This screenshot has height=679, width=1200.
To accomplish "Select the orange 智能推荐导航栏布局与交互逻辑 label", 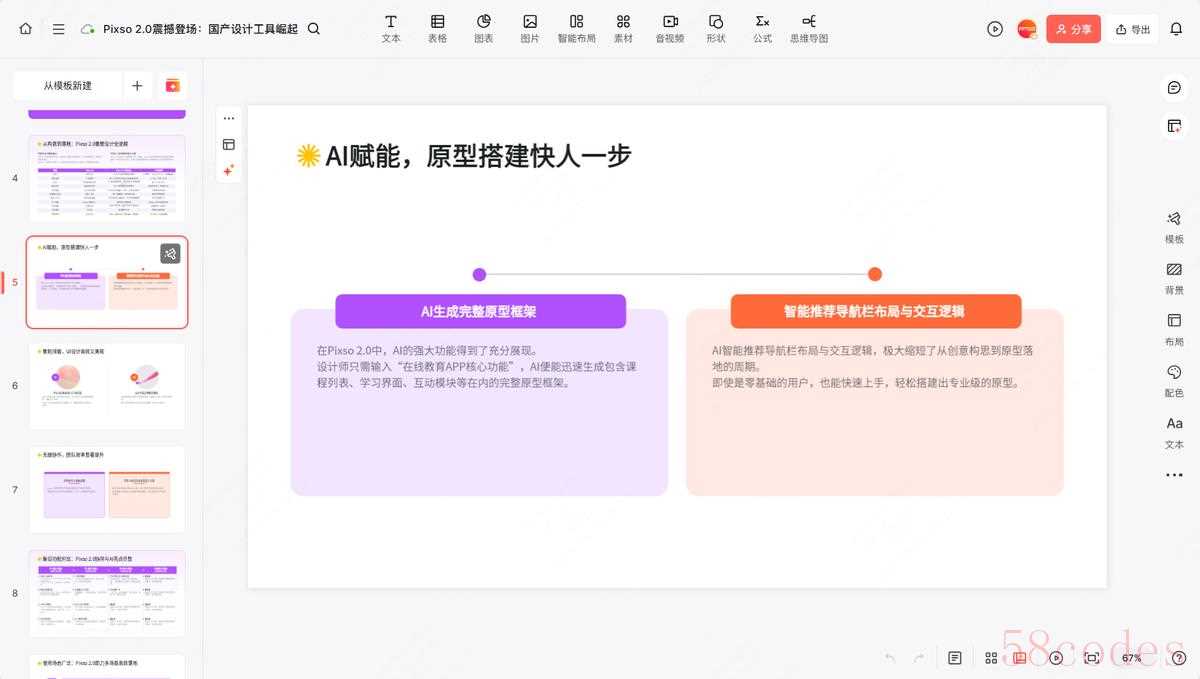I will [875, 311].
